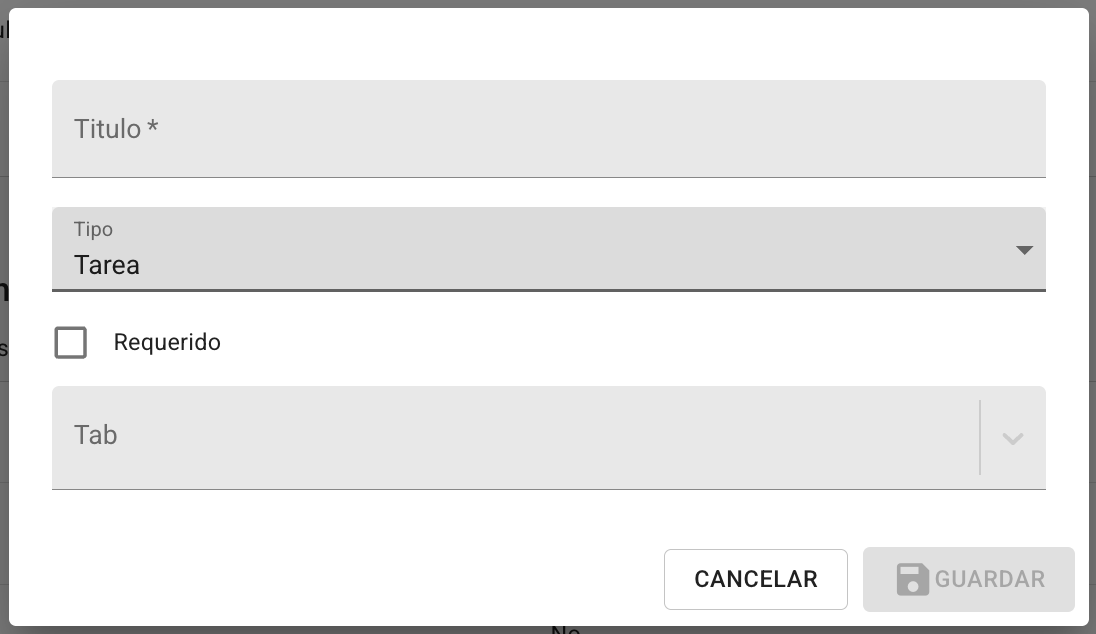This screenshot has height=634, width=1096.
Task: Click the Tab field chevron icon
Action: [1013, 438]
